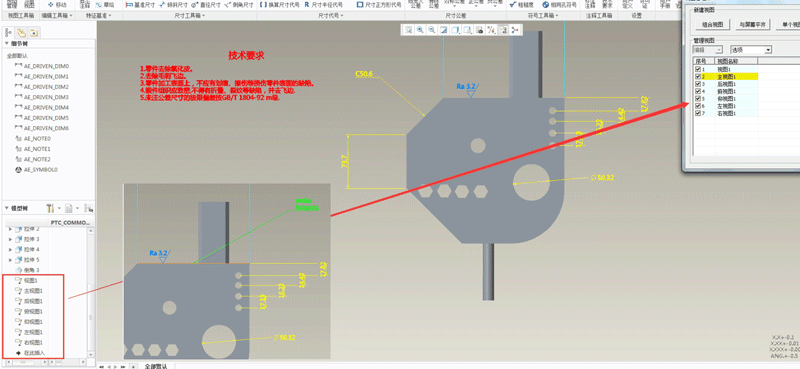This screenshot has width=800, height=369.
Task: Click the refit view icon in view toolbar
Action: click(x=409, y=30)
